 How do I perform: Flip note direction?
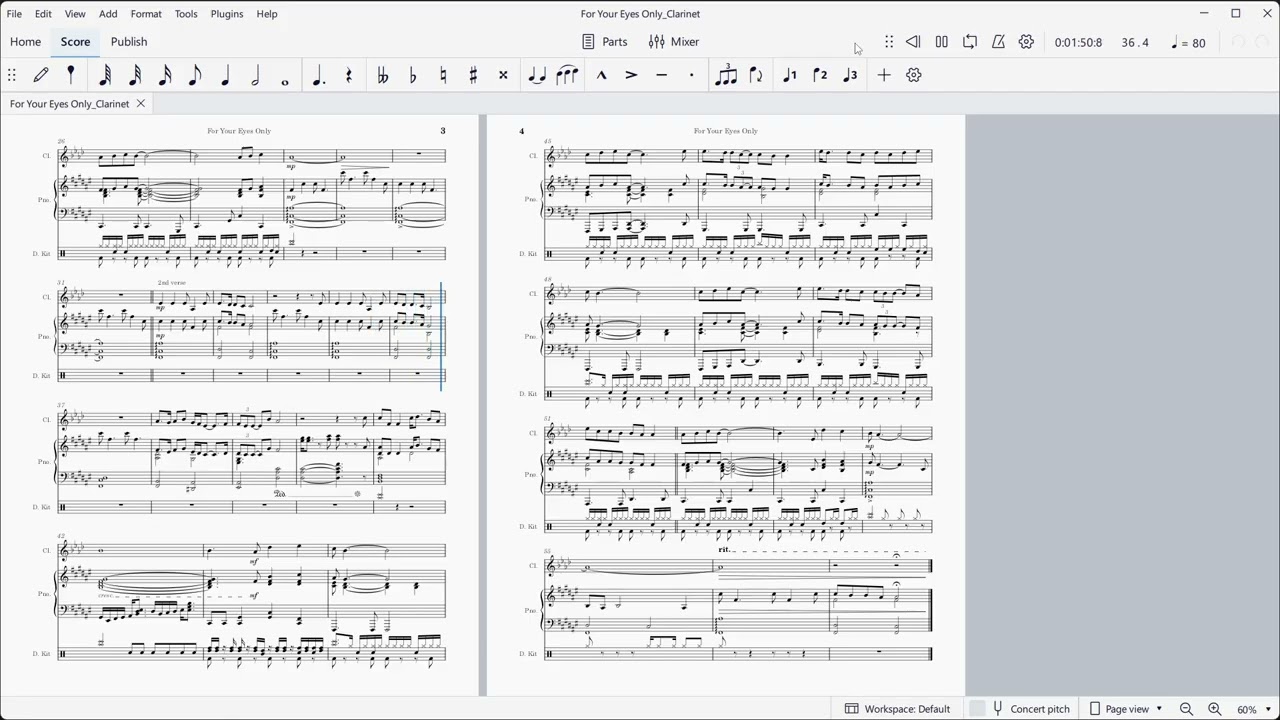(x=756, y=75)
